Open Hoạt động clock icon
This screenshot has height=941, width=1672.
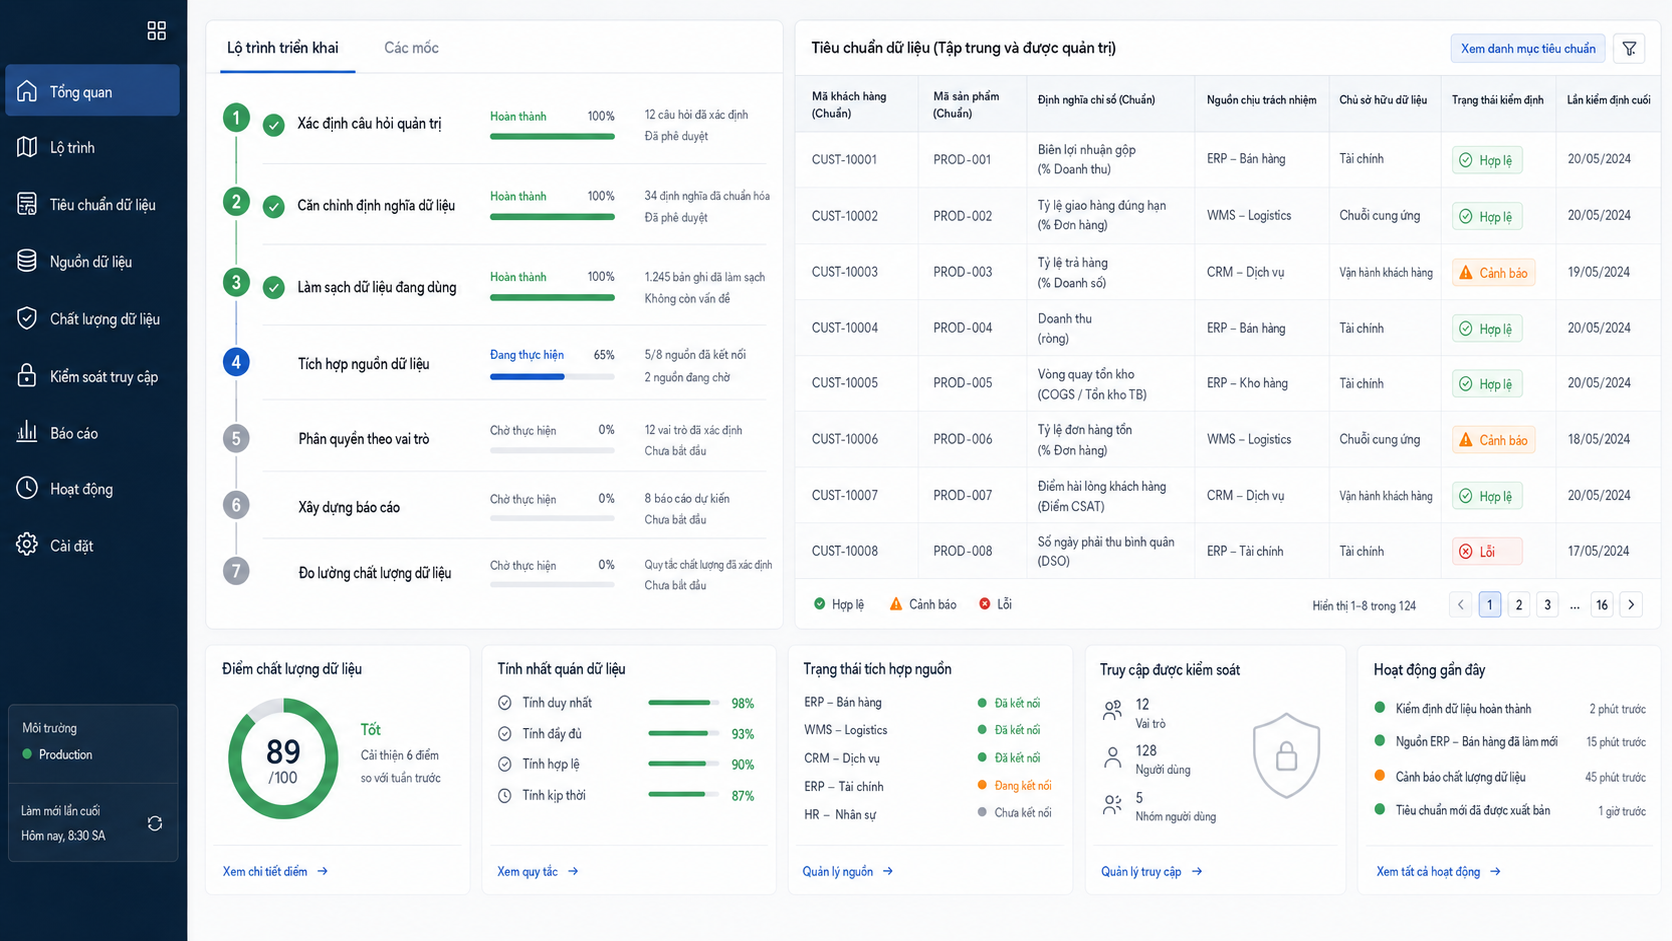[x=27, y=488]
